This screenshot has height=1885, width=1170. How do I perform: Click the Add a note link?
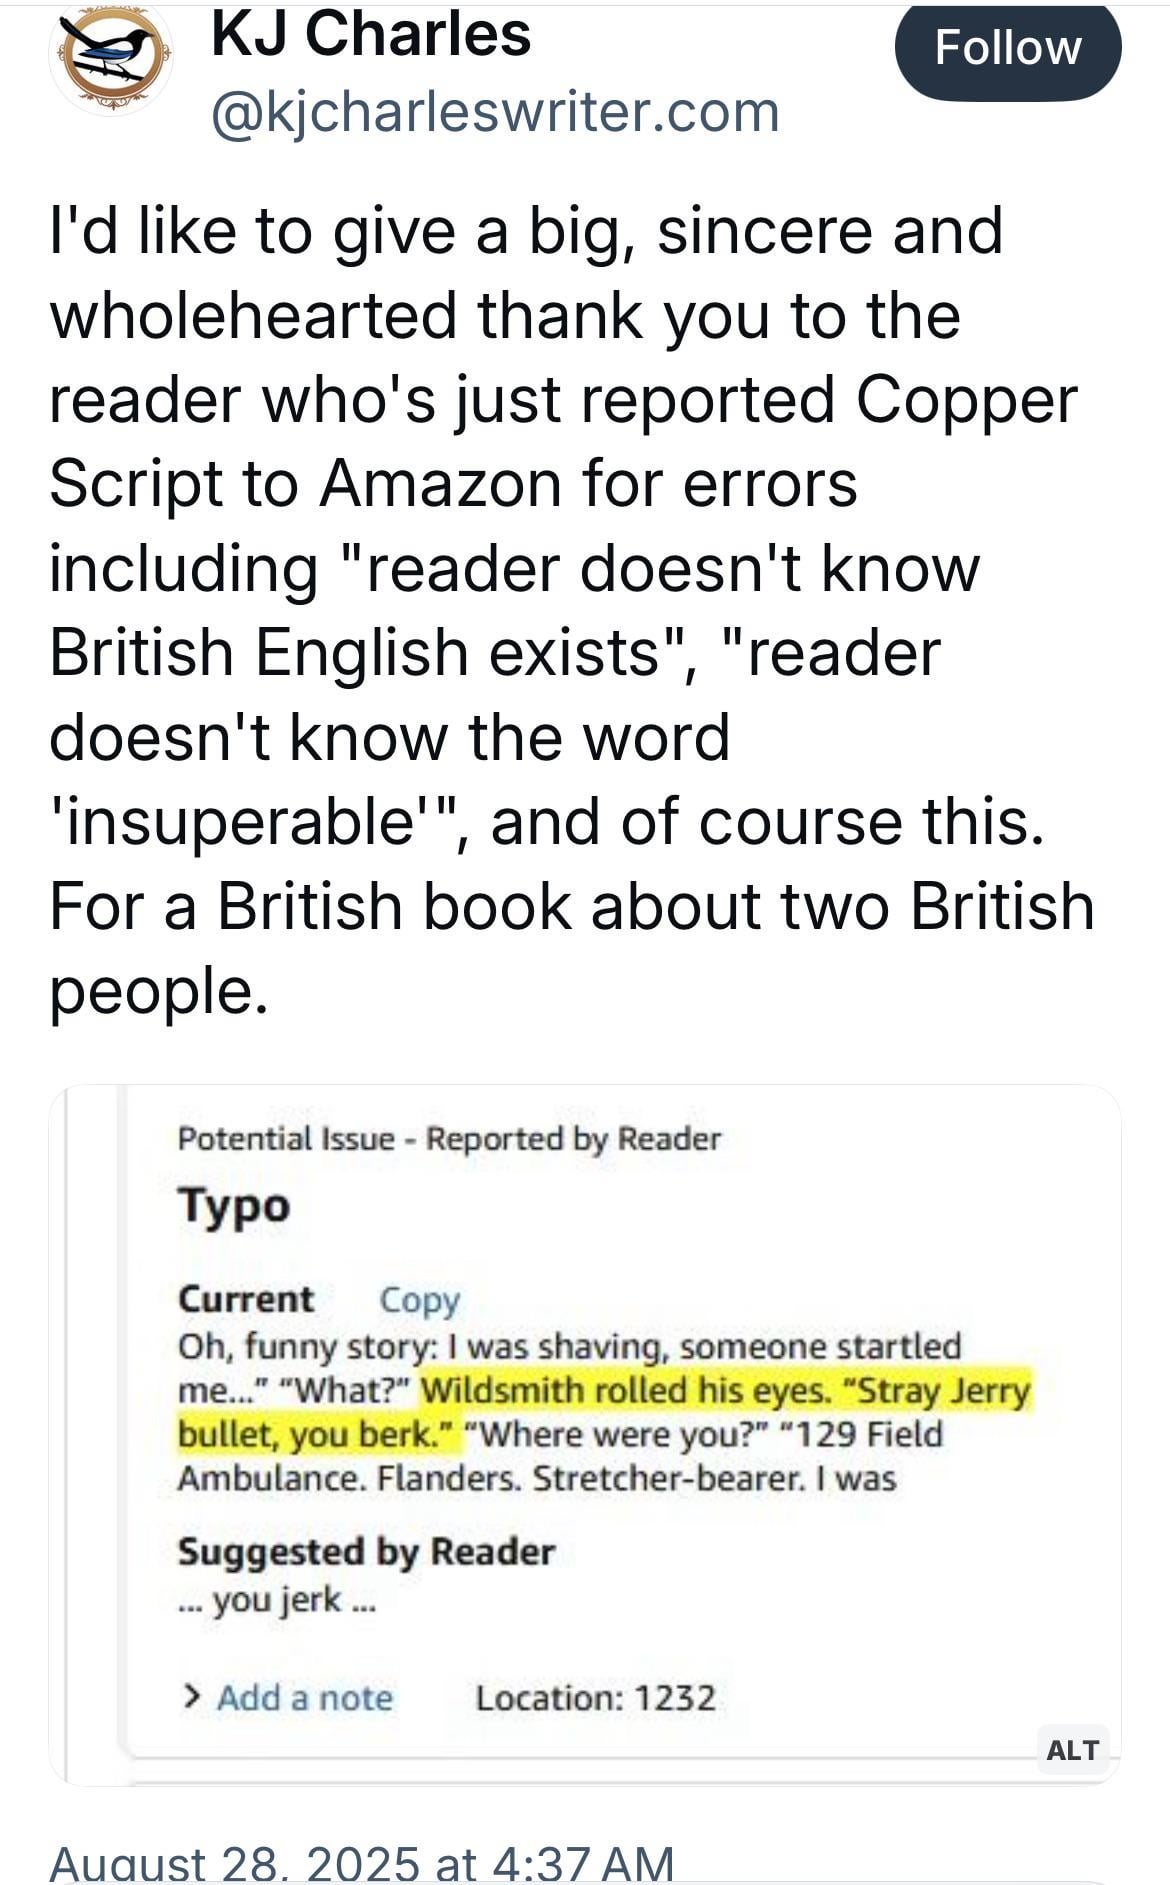[305, 1698]
